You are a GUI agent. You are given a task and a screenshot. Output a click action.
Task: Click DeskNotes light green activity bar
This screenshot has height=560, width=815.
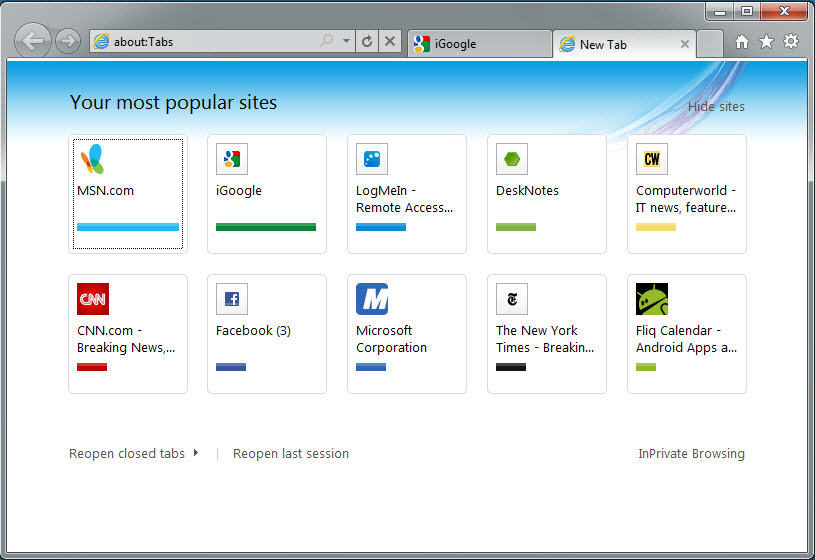516,227
